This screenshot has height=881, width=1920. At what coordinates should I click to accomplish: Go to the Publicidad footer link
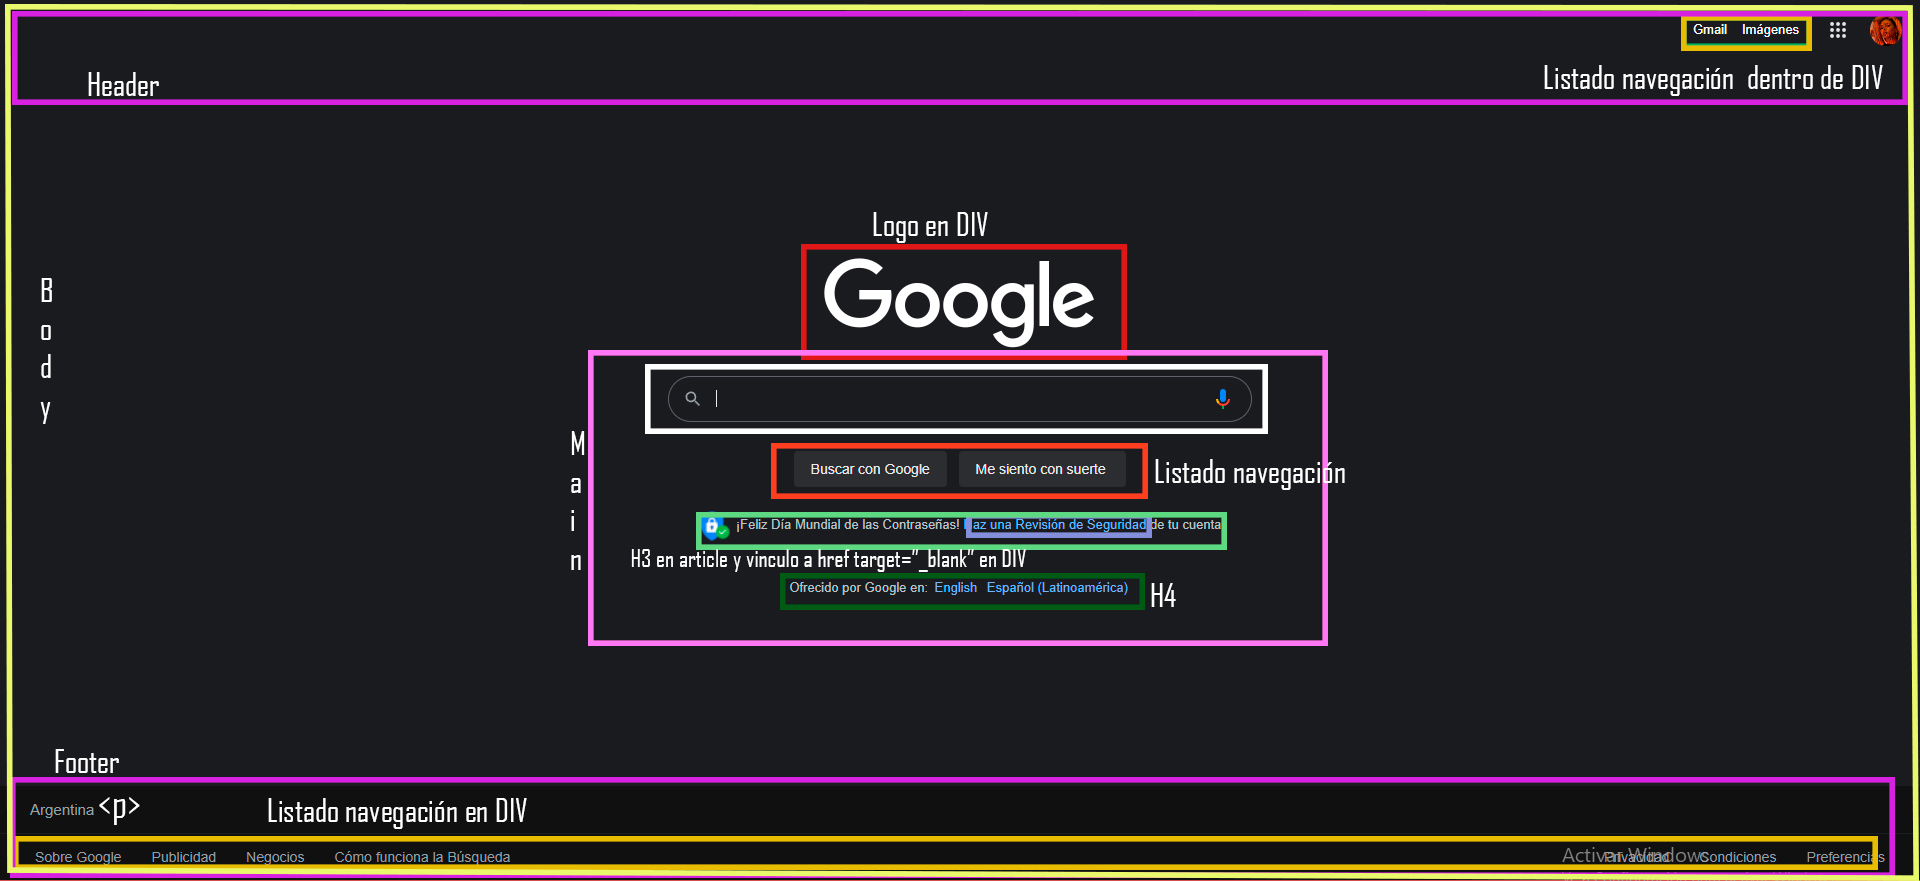183,857
